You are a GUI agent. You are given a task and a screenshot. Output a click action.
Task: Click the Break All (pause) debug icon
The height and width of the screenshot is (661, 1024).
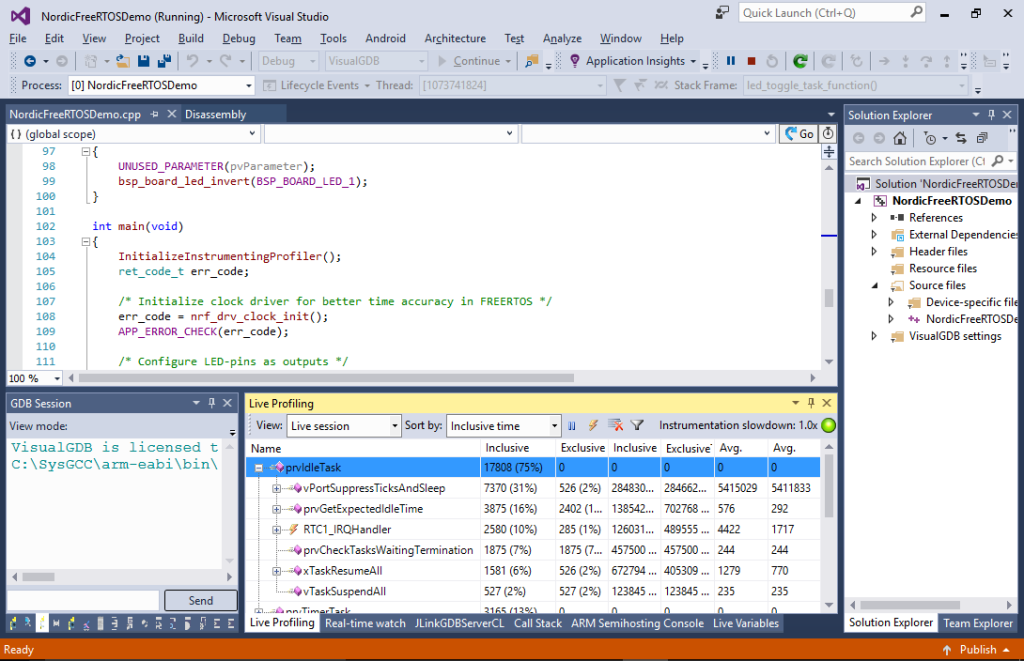(x=730, y=61)
